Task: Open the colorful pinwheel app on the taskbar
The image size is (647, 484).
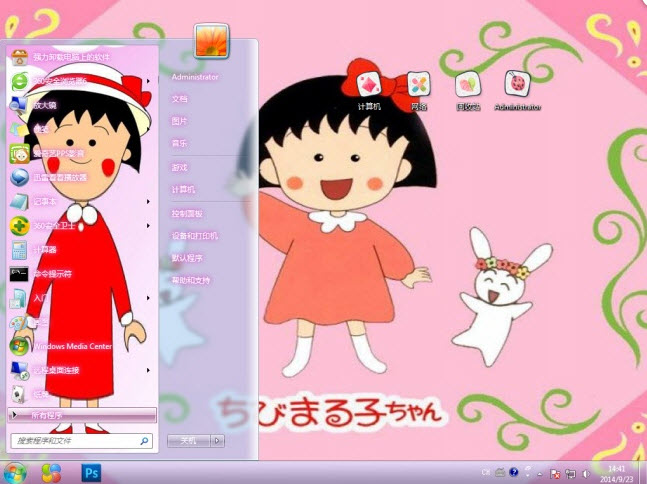Action: 52,473
